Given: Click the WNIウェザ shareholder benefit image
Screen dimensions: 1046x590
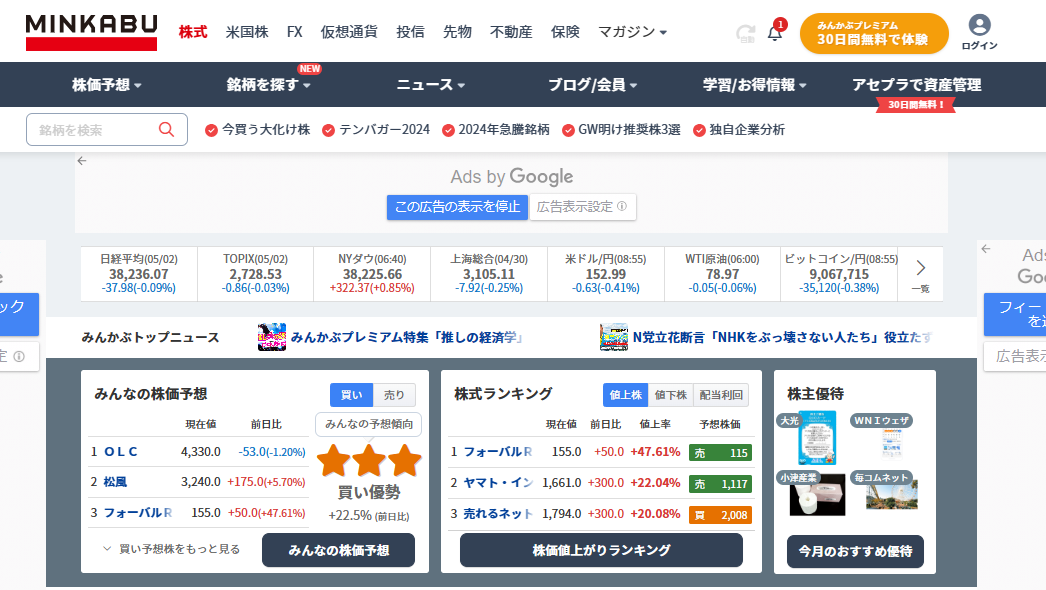Looking at the screenshot, I should 892,443.
